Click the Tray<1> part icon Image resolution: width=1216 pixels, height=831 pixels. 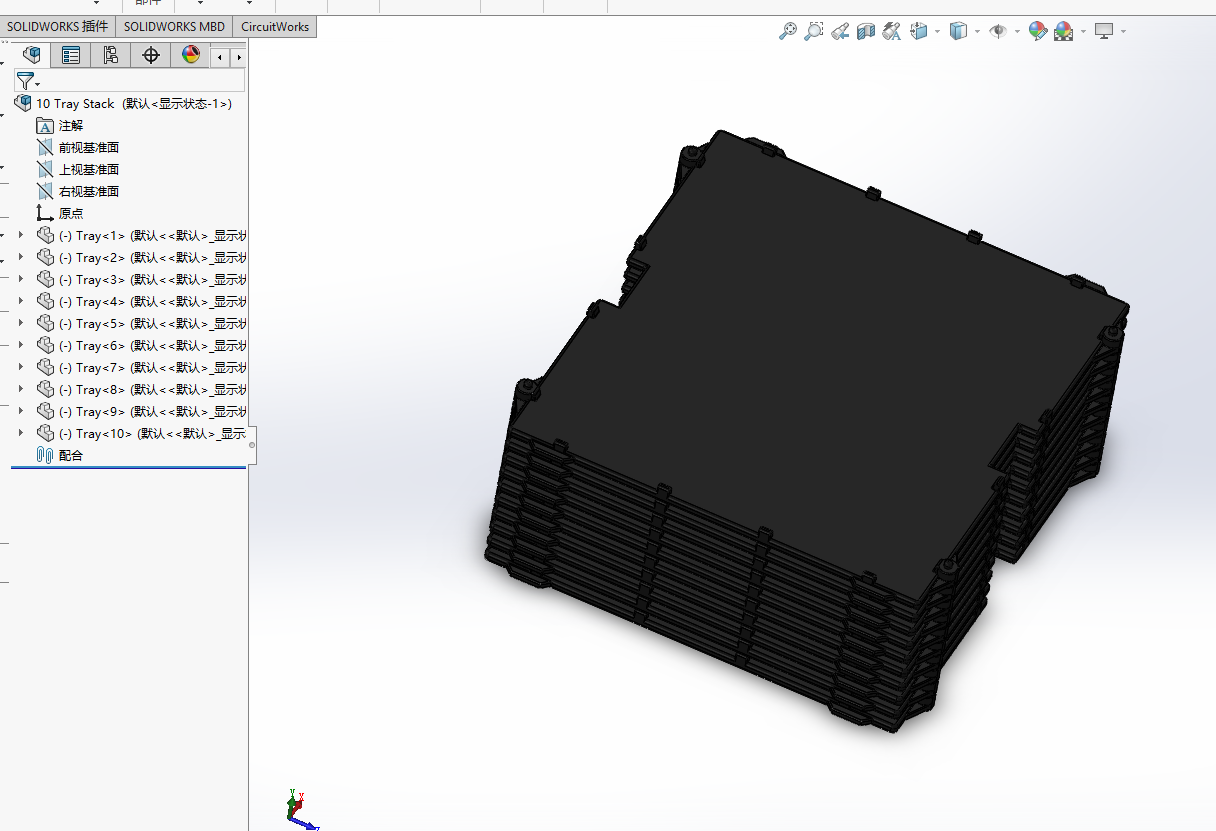(45, 235)
